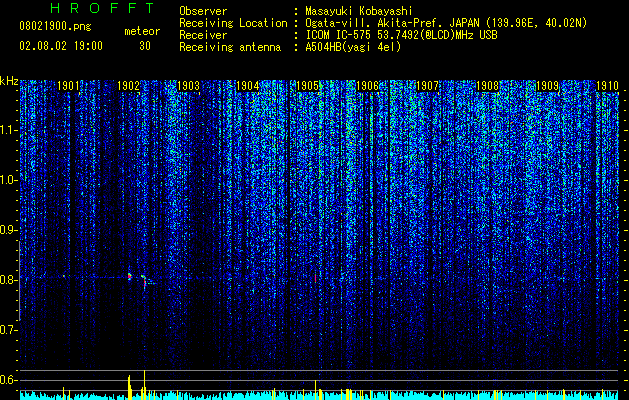
Task: Click the 1903 time marker
Action: [188, 86]
